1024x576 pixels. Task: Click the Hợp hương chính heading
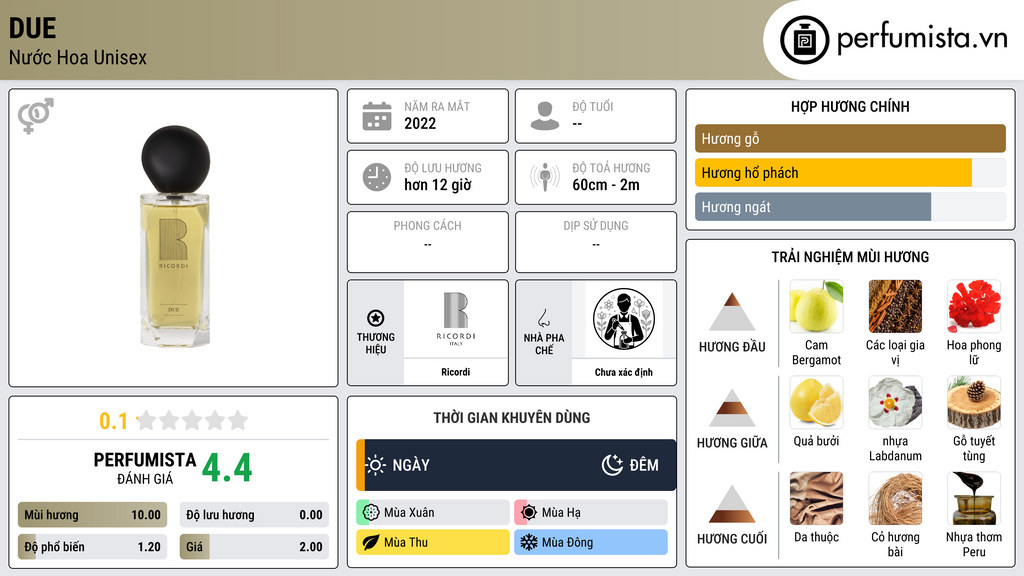[850, 106]
